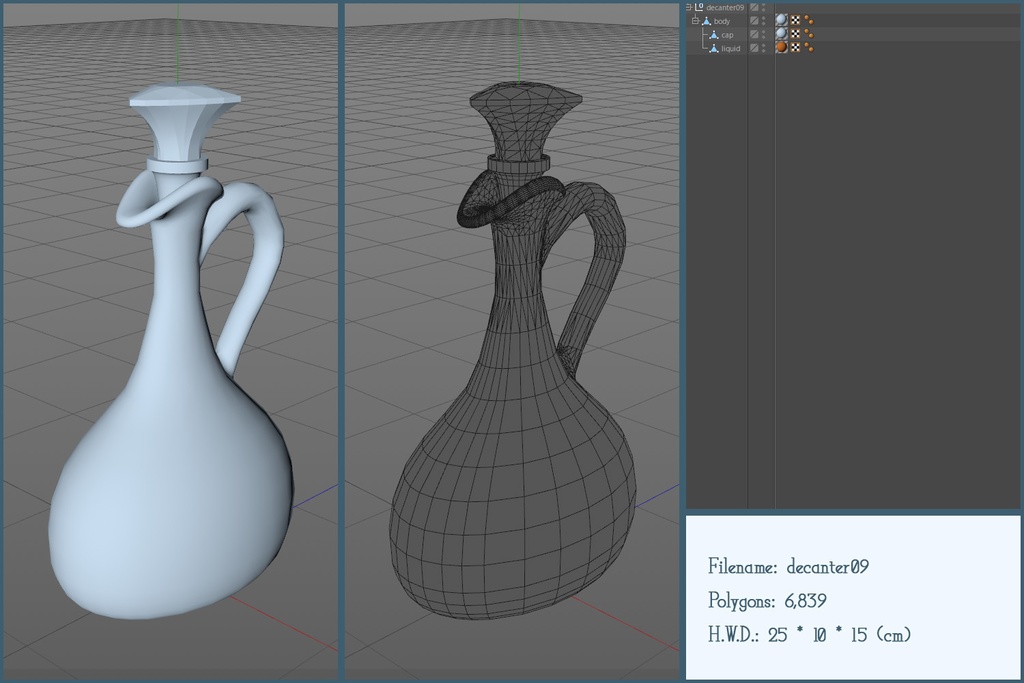Toggle the layer square for body
The width and height of the screenshot is (1024, 683).
pos(754,21)
